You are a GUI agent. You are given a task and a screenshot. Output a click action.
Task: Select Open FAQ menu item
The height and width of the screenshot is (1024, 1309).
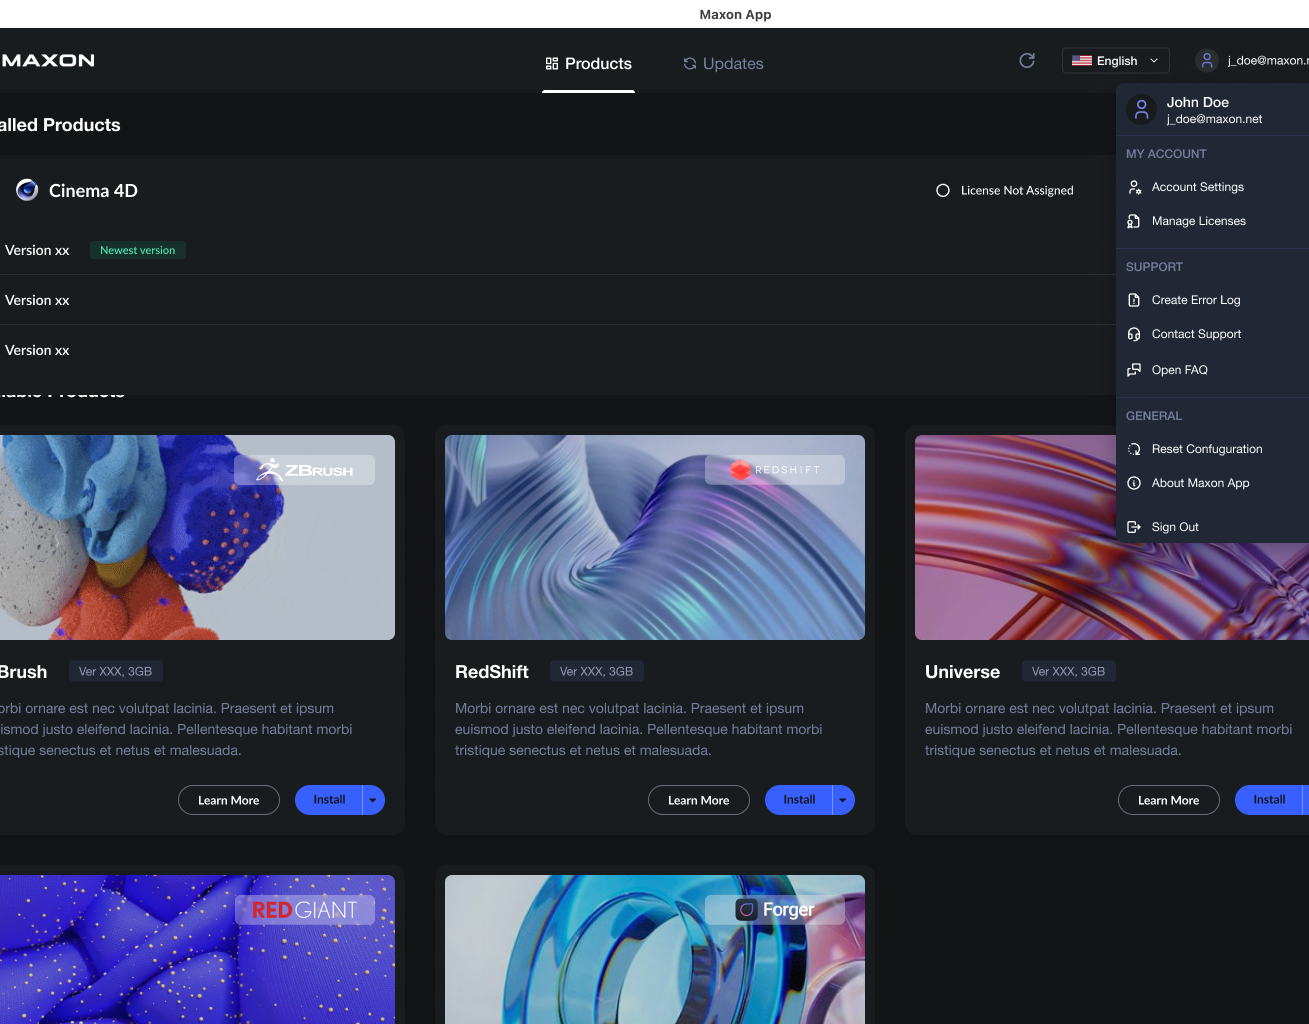(1212, 370)
